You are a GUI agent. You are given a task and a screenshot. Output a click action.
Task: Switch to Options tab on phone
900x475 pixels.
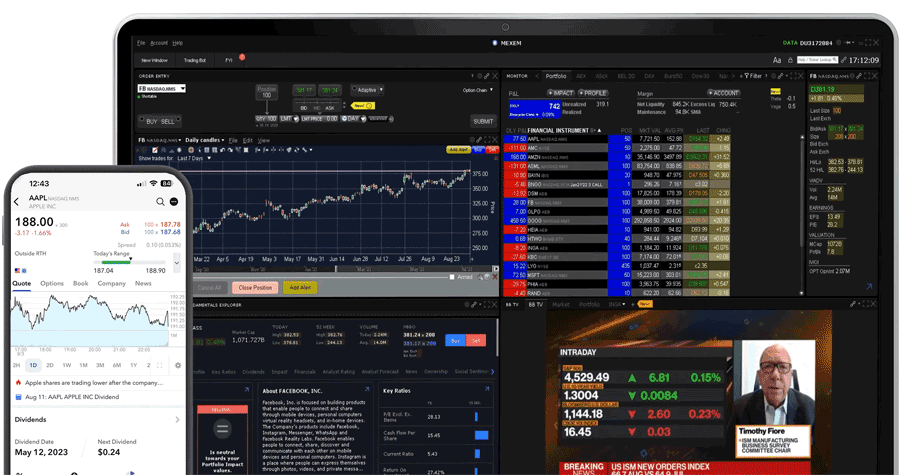(x=52, y=283)
